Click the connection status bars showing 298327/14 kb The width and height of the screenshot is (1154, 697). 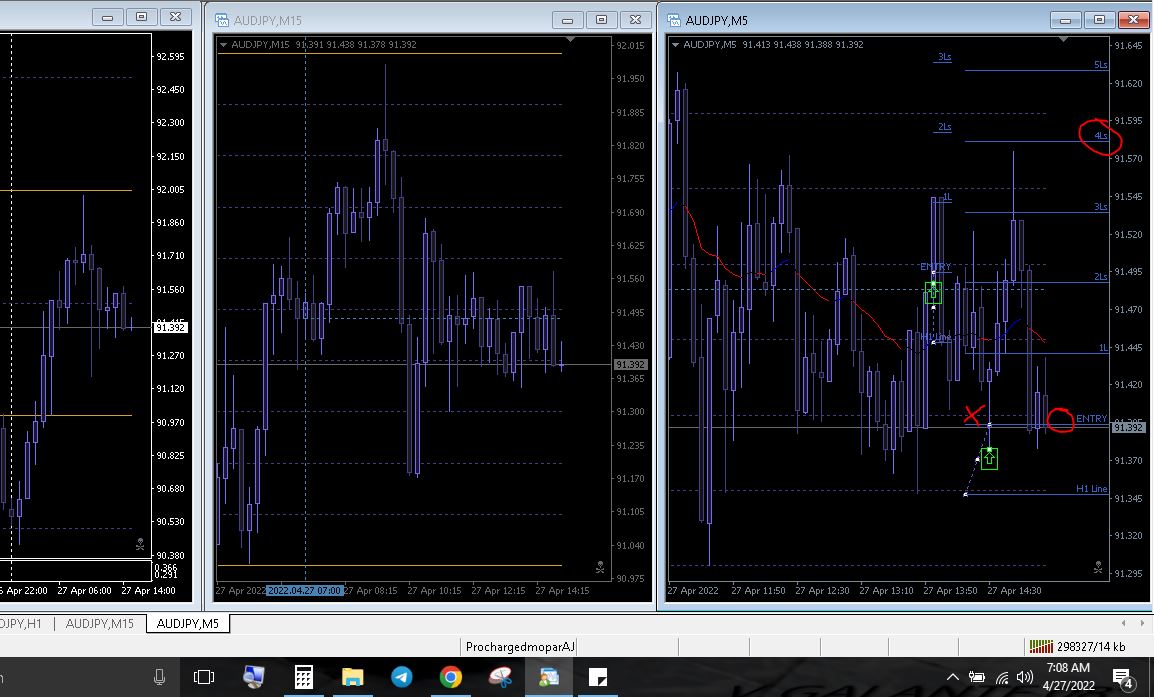pyautogui.click(x=1042, y=647)
